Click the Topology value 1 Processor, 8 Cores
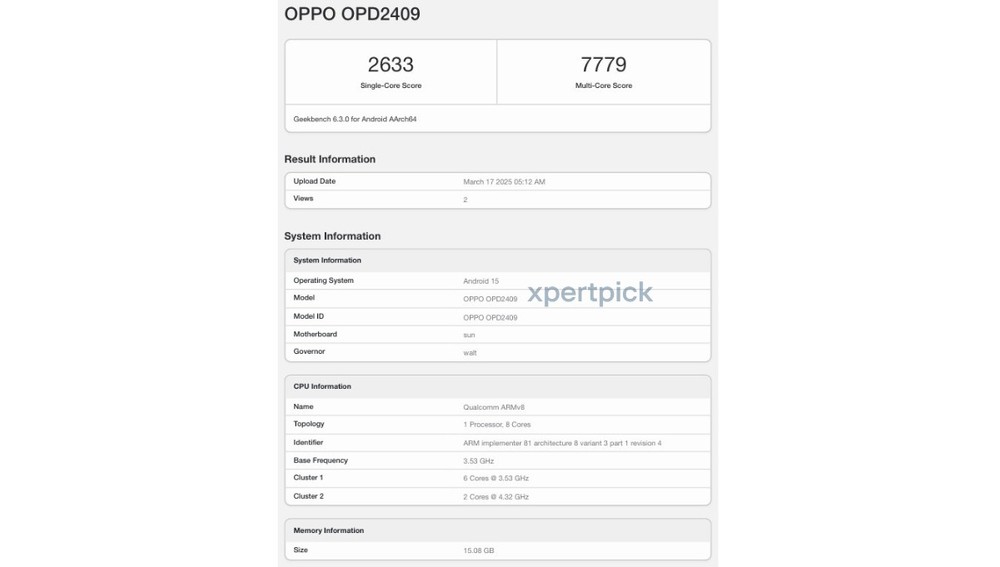 (497, 425)
